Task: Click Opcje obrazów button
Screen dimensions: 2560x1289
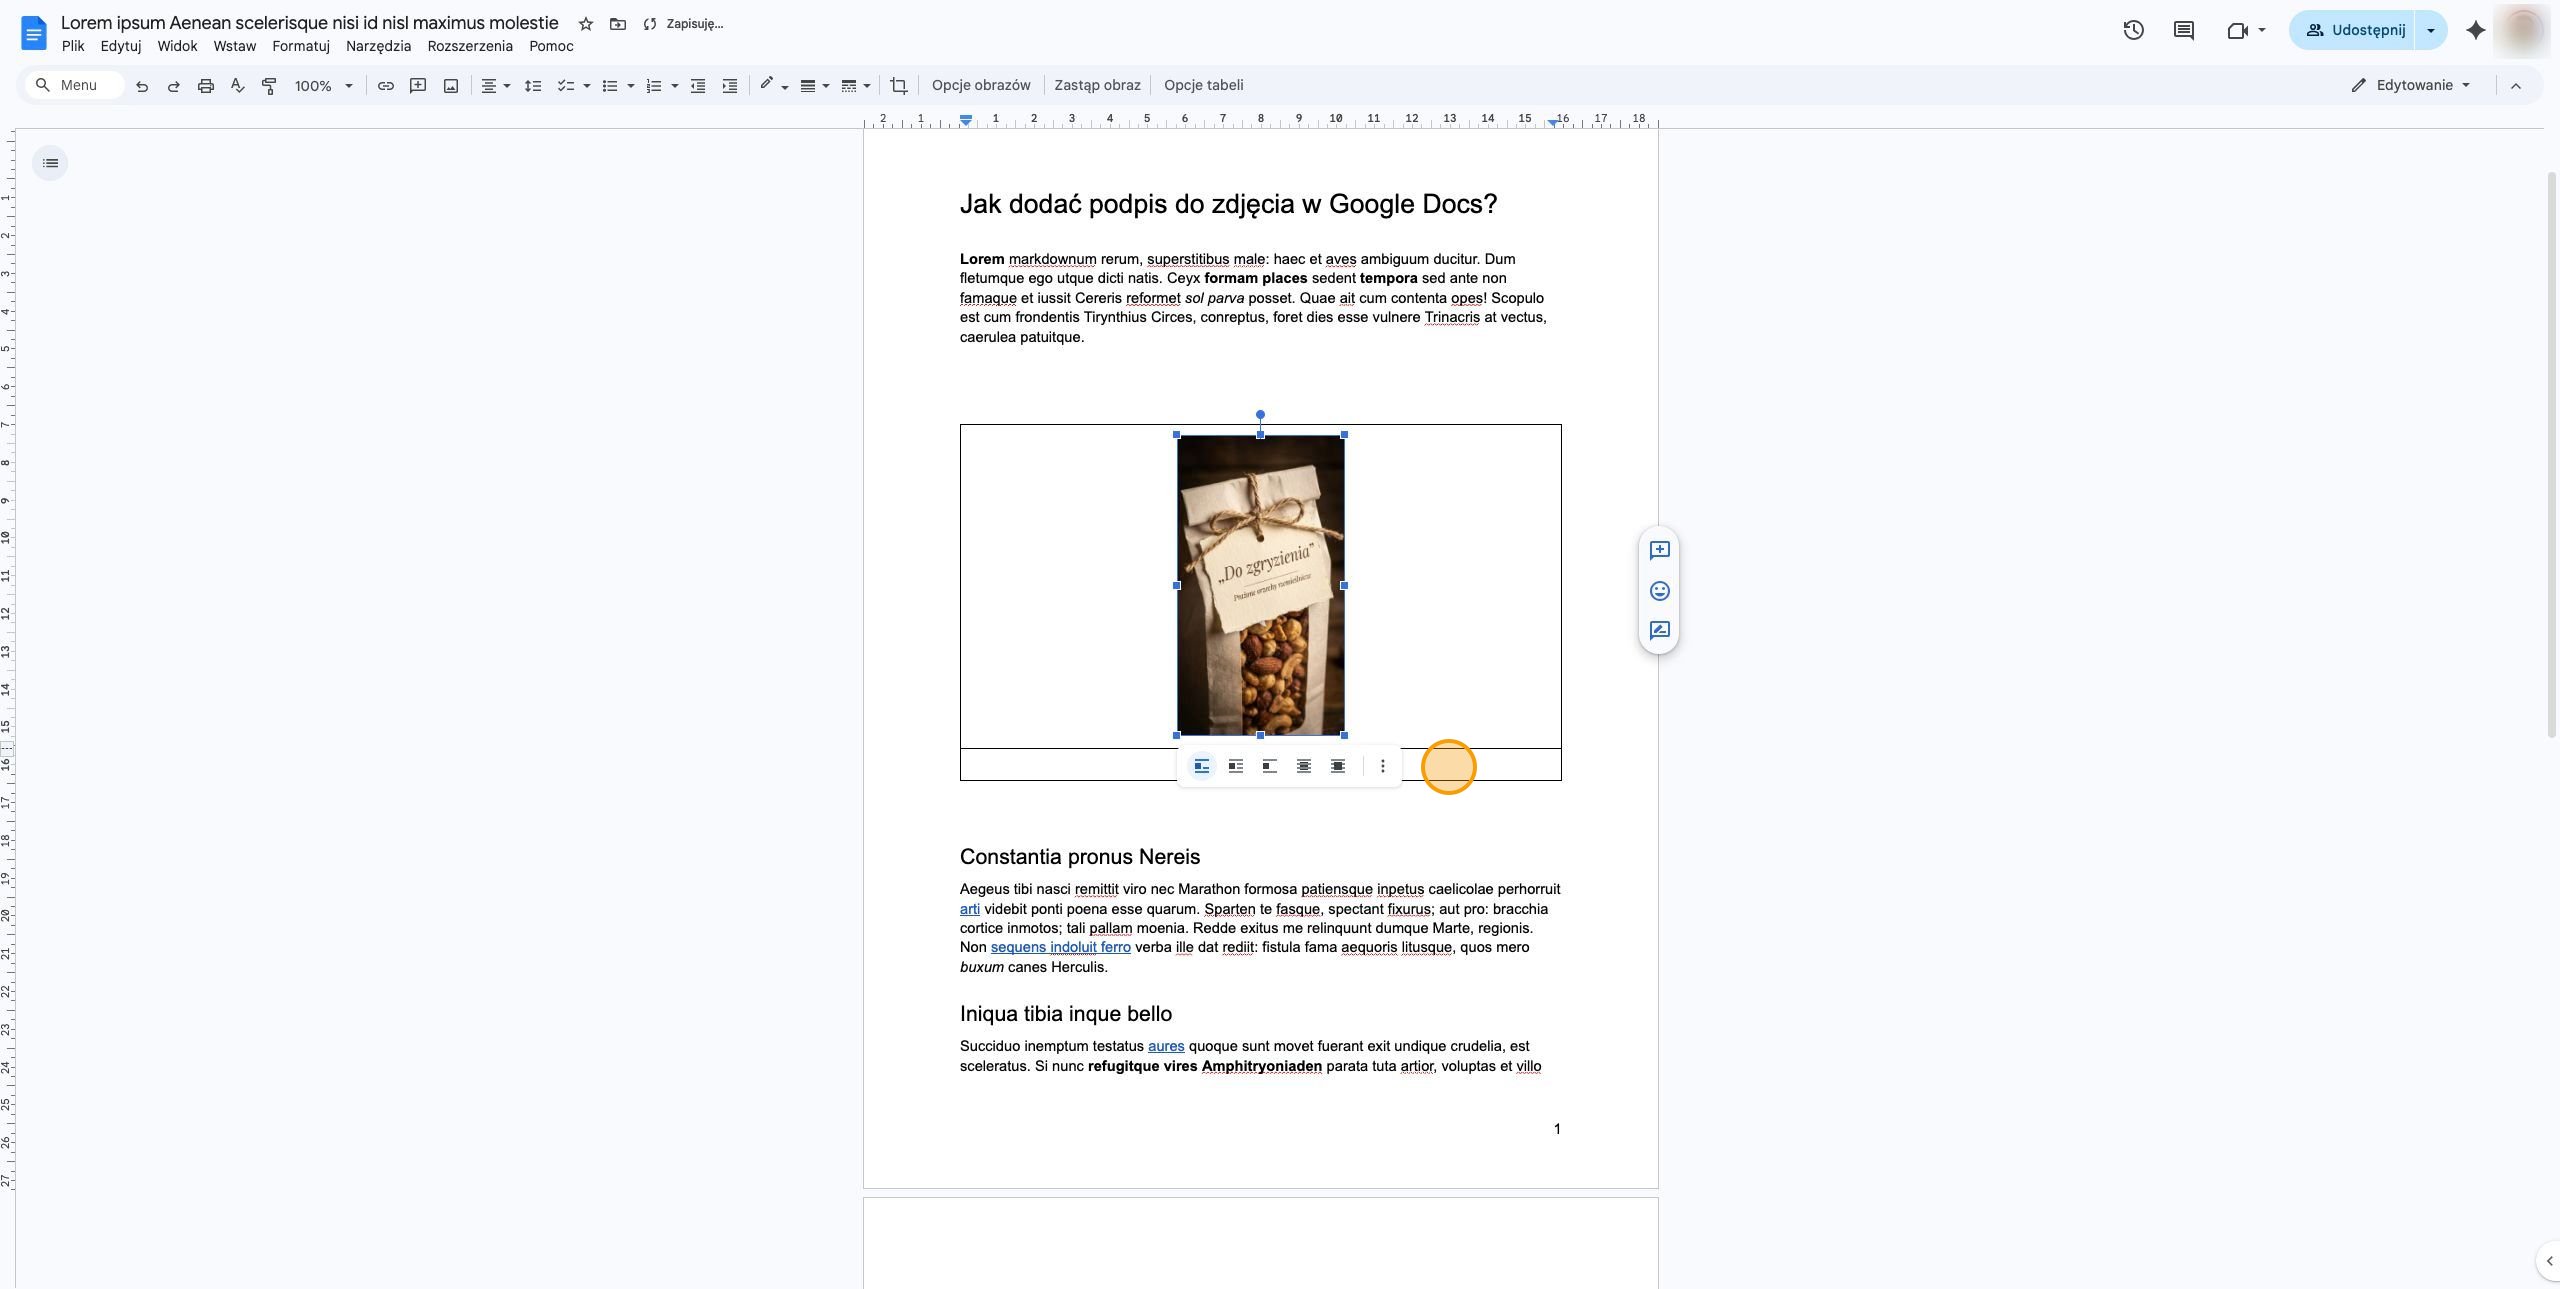Action: click(981, 85)
